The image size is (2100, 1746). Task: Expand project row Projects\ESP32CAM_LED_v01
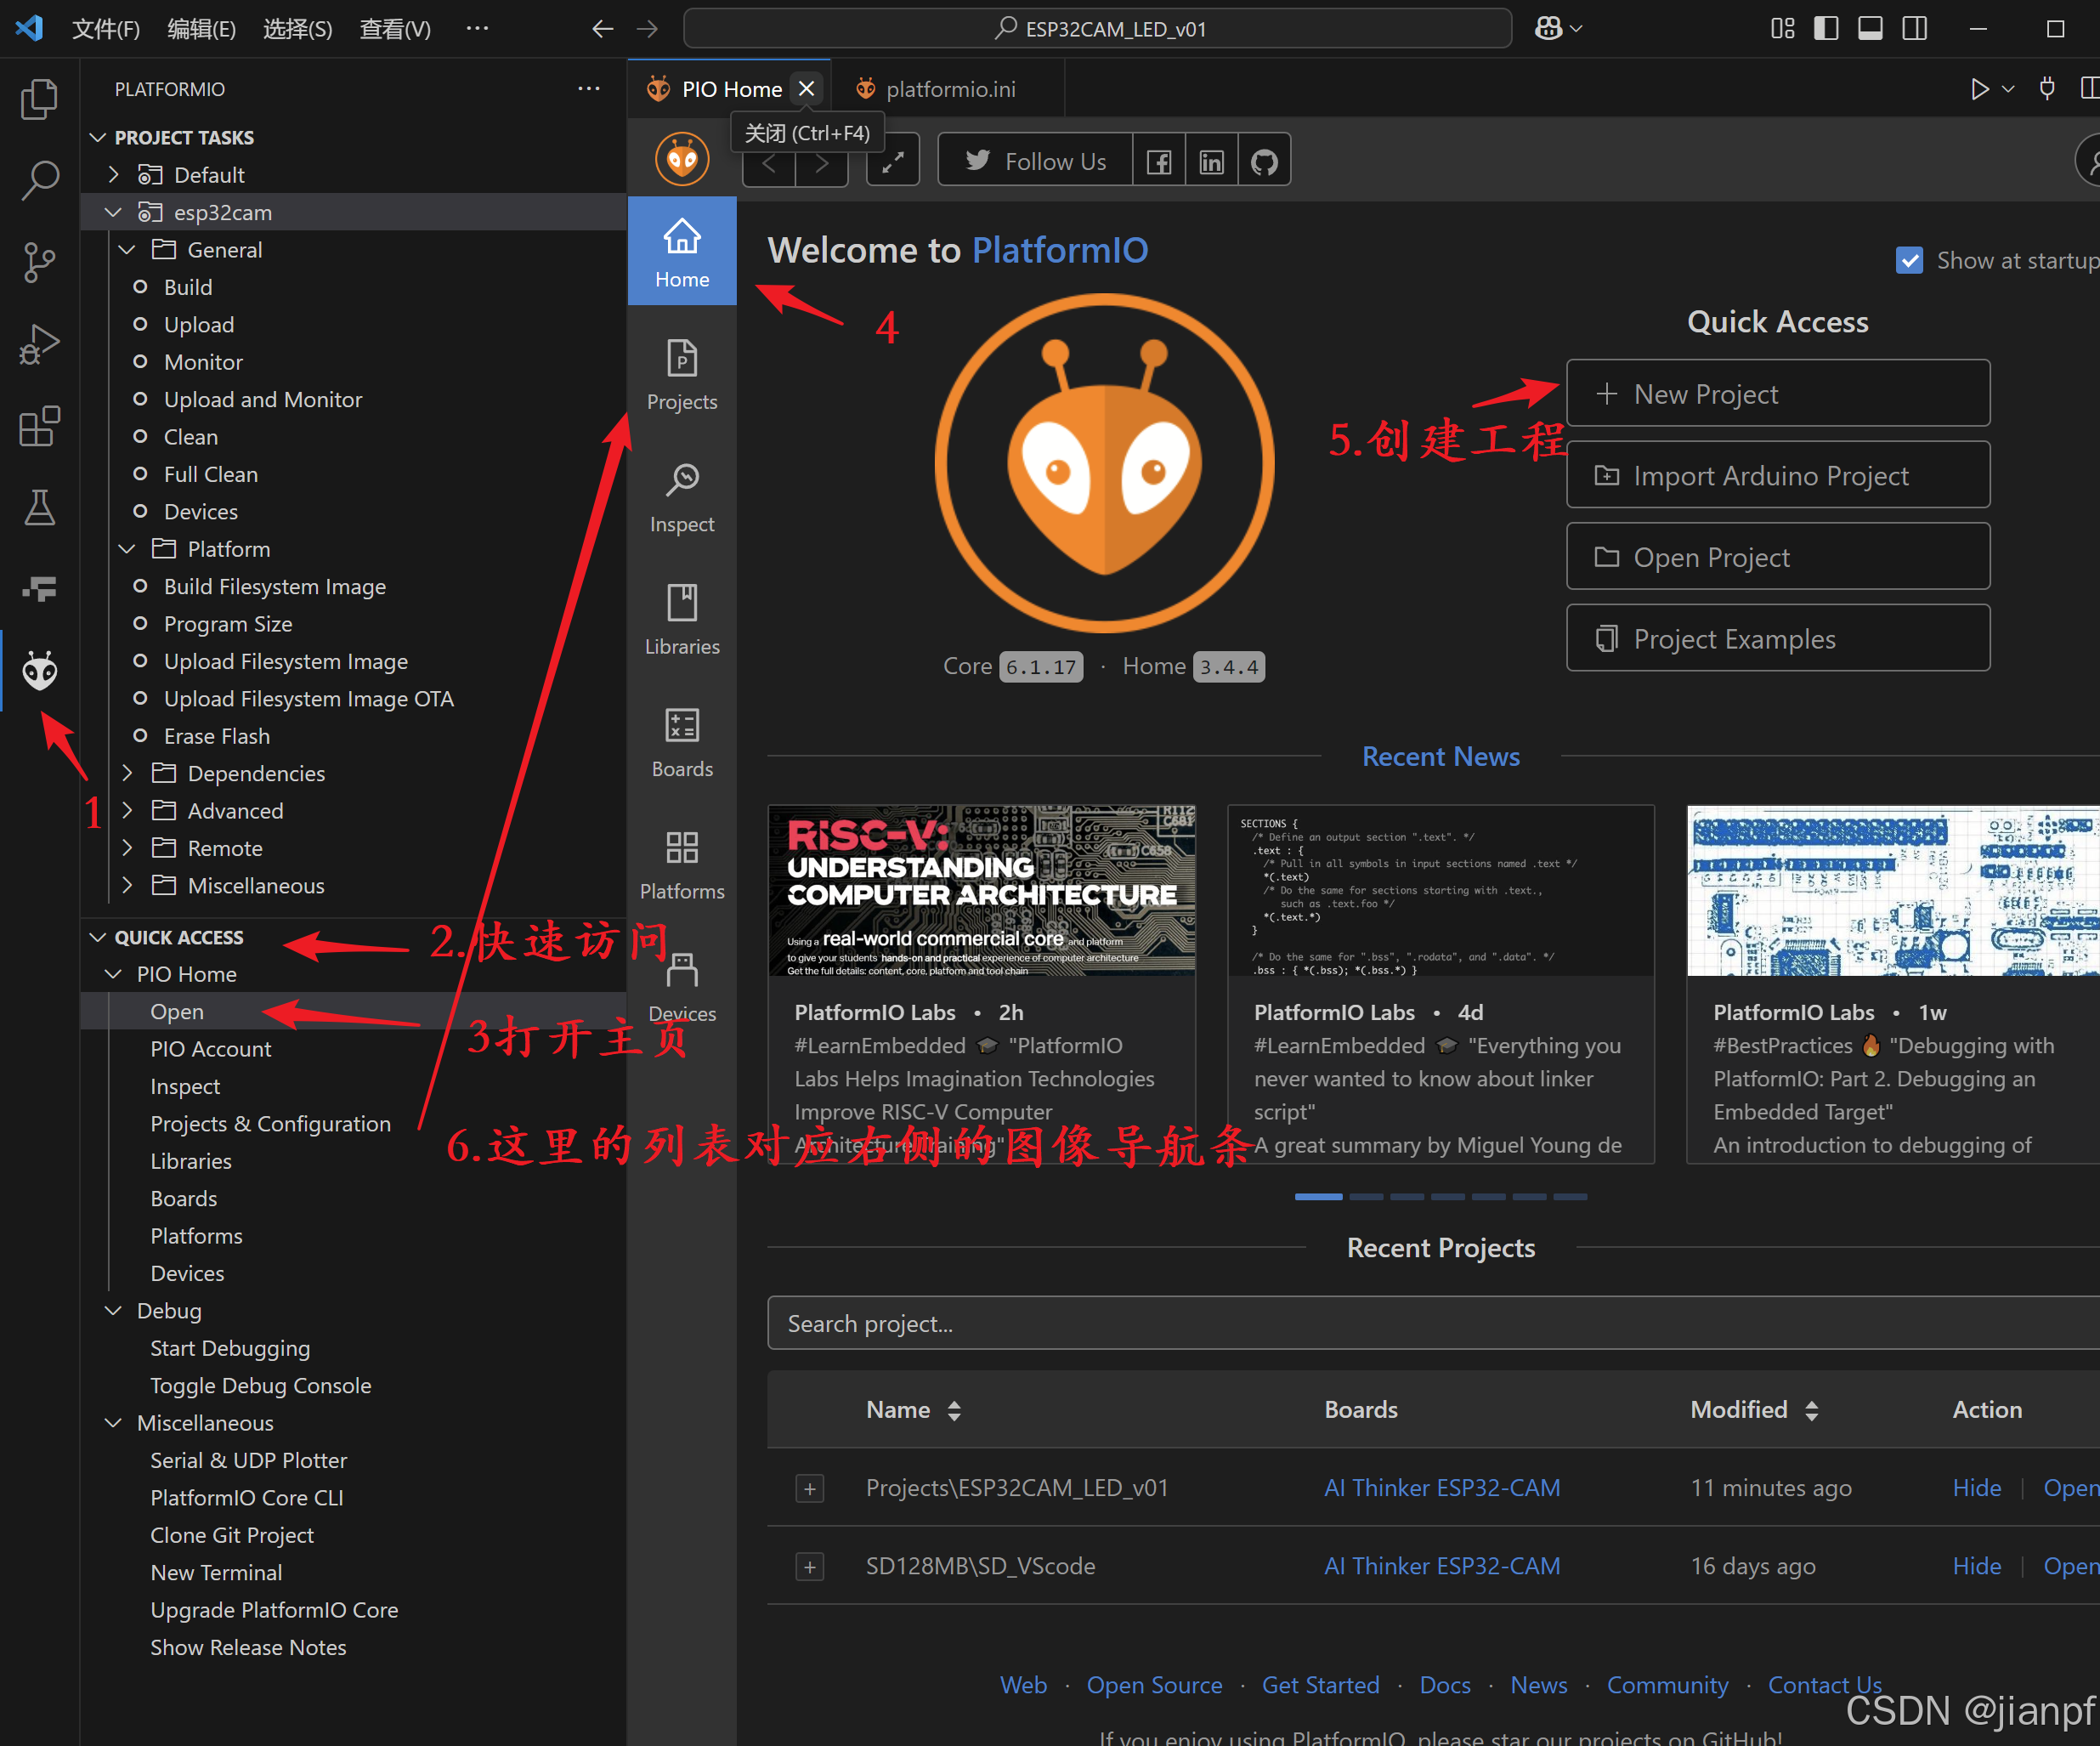point(810,1489)
